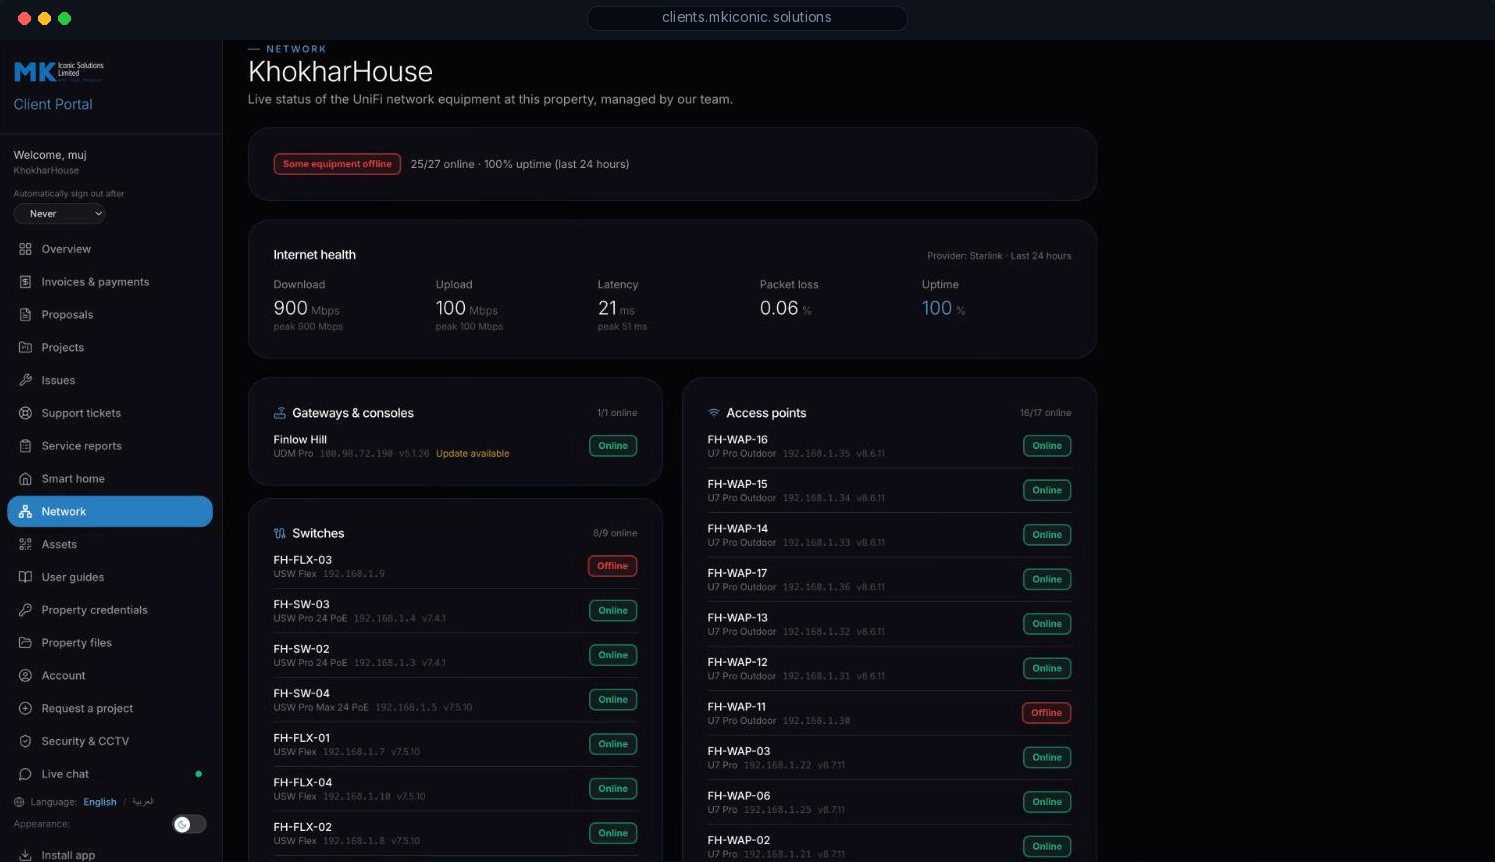Click the 'Provider: Starlink' label
This screenshot has width=1495, height=862.
pos(964,256)
